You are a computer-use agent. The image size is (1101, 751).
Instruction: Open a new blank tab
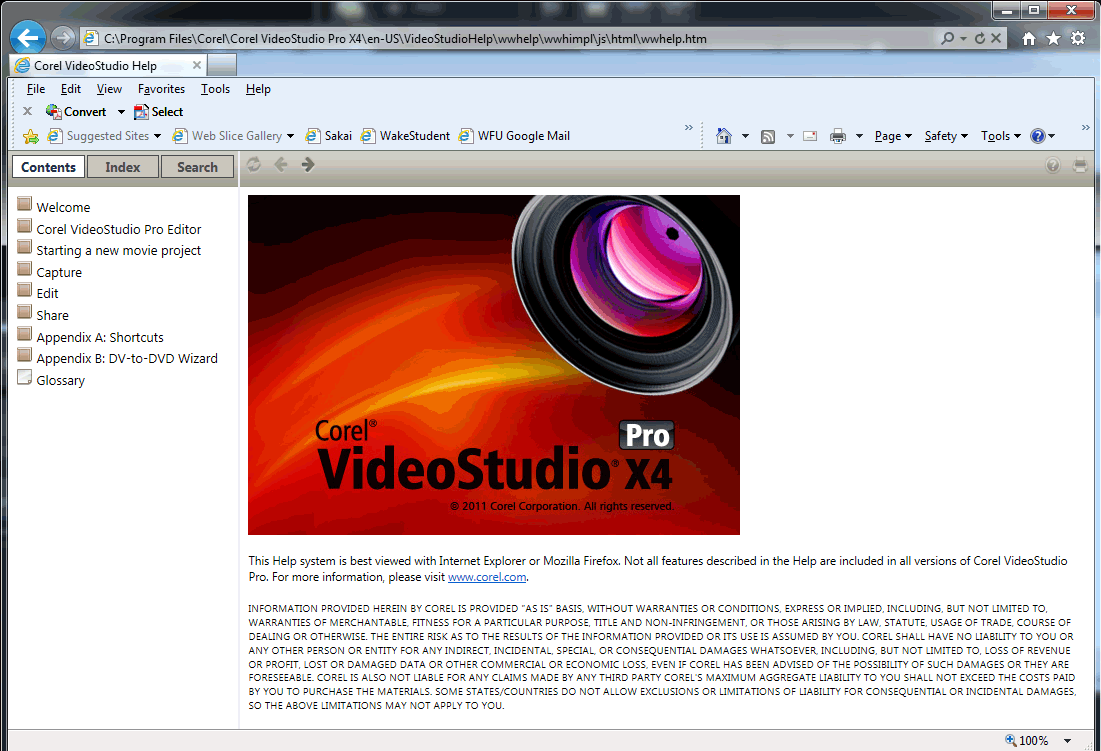(222, 65)
